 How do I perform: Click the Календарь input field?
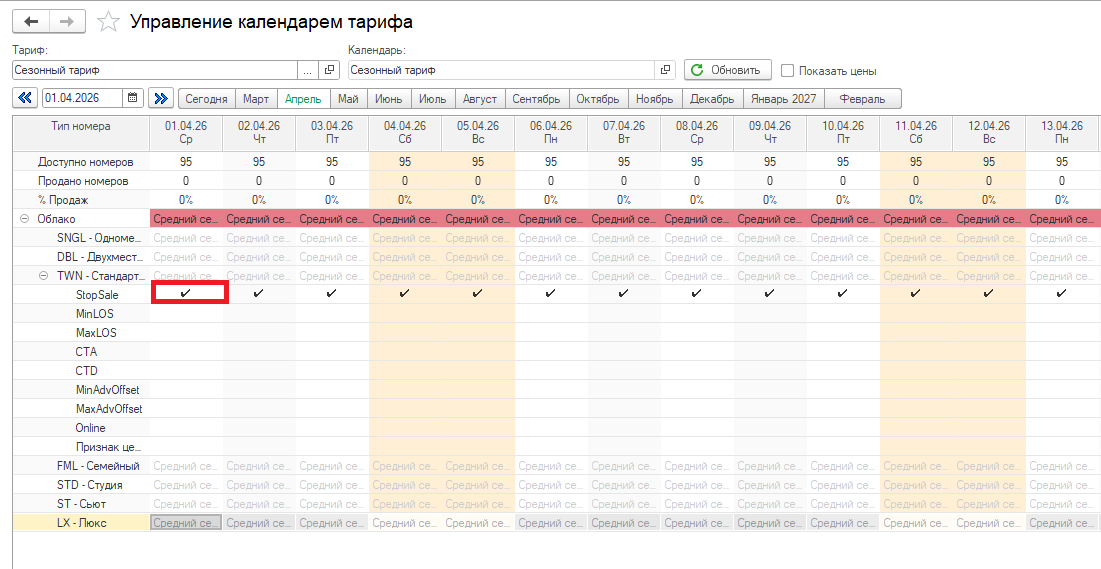coord(501,70)
